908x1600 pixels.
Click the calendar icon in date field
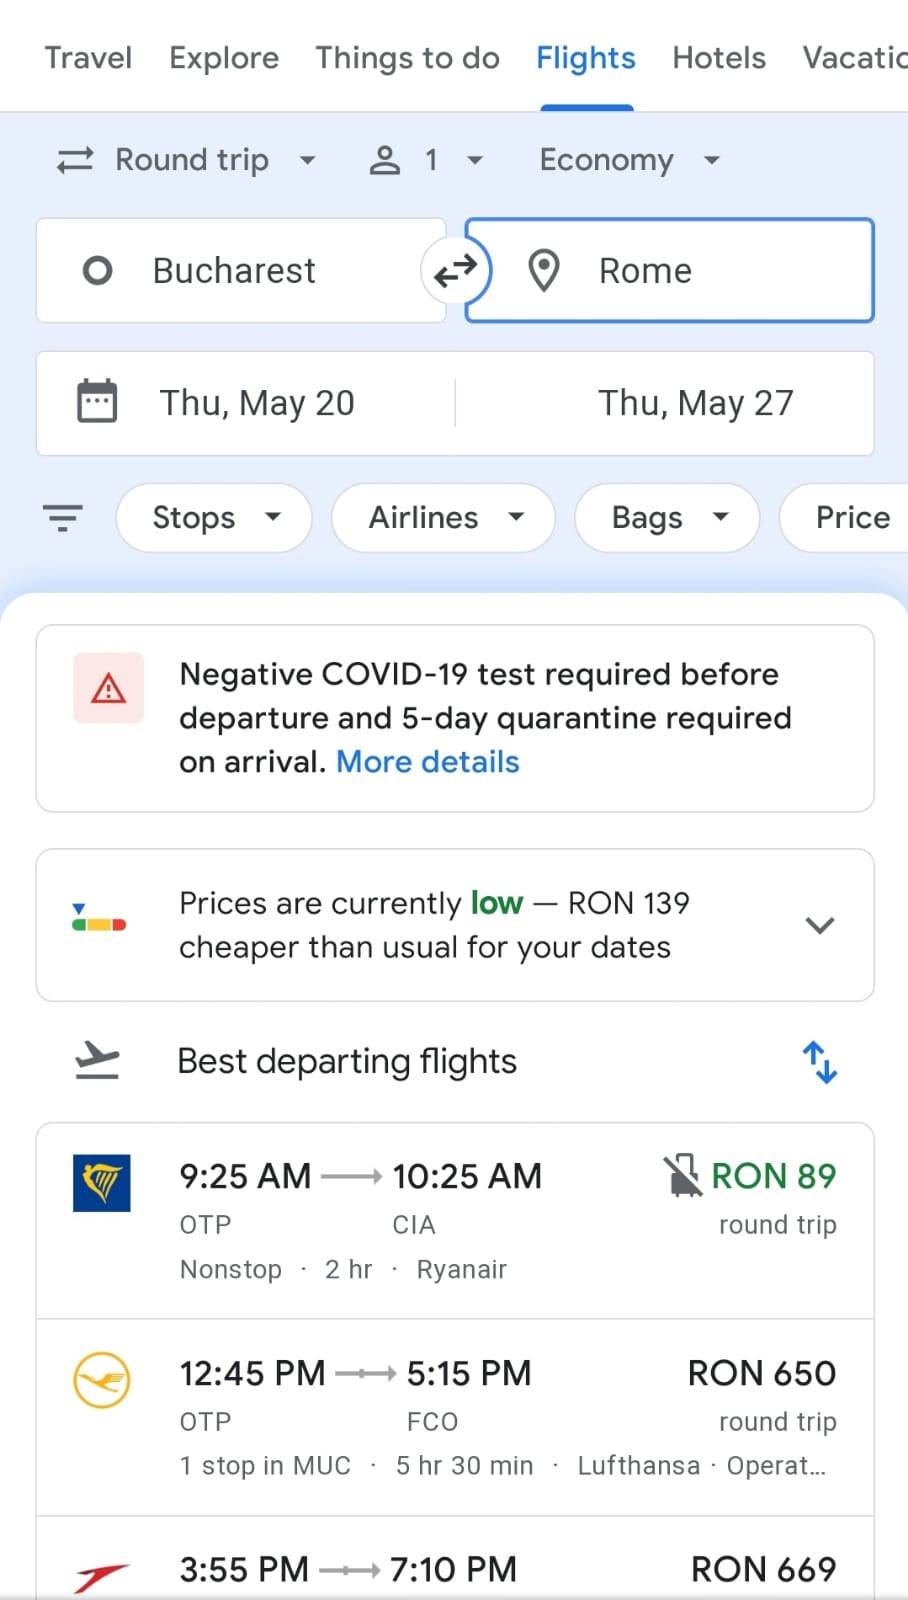click(97, 402)
